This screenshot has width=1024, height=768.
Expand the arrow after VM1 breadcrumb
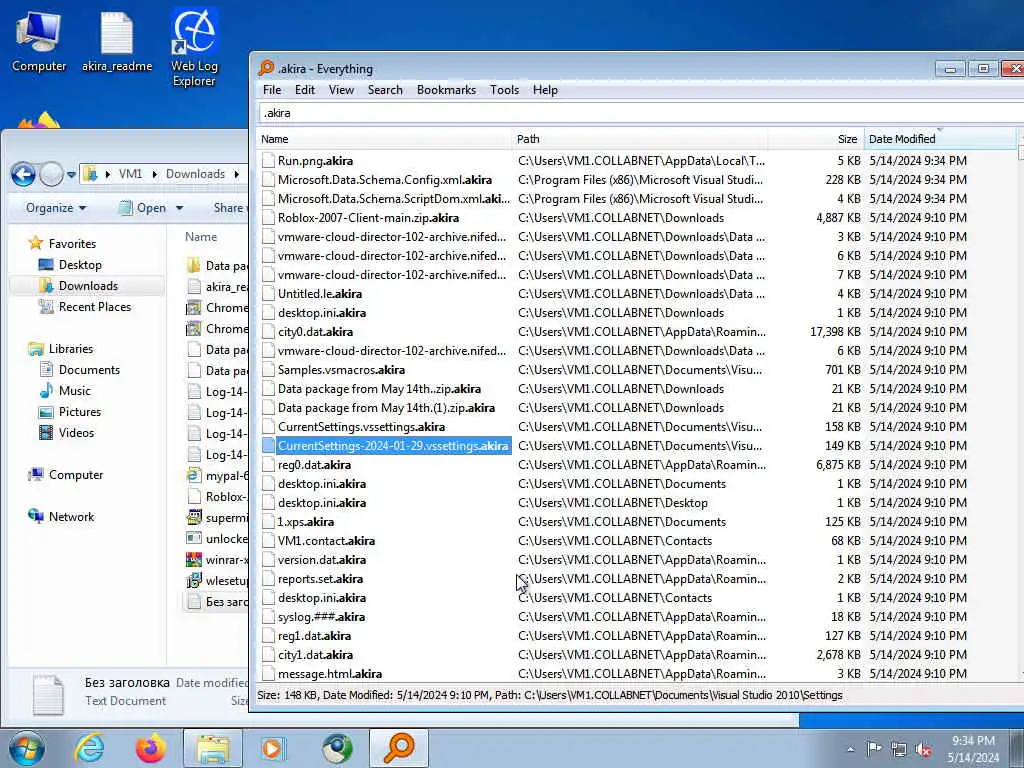point(155,174)
